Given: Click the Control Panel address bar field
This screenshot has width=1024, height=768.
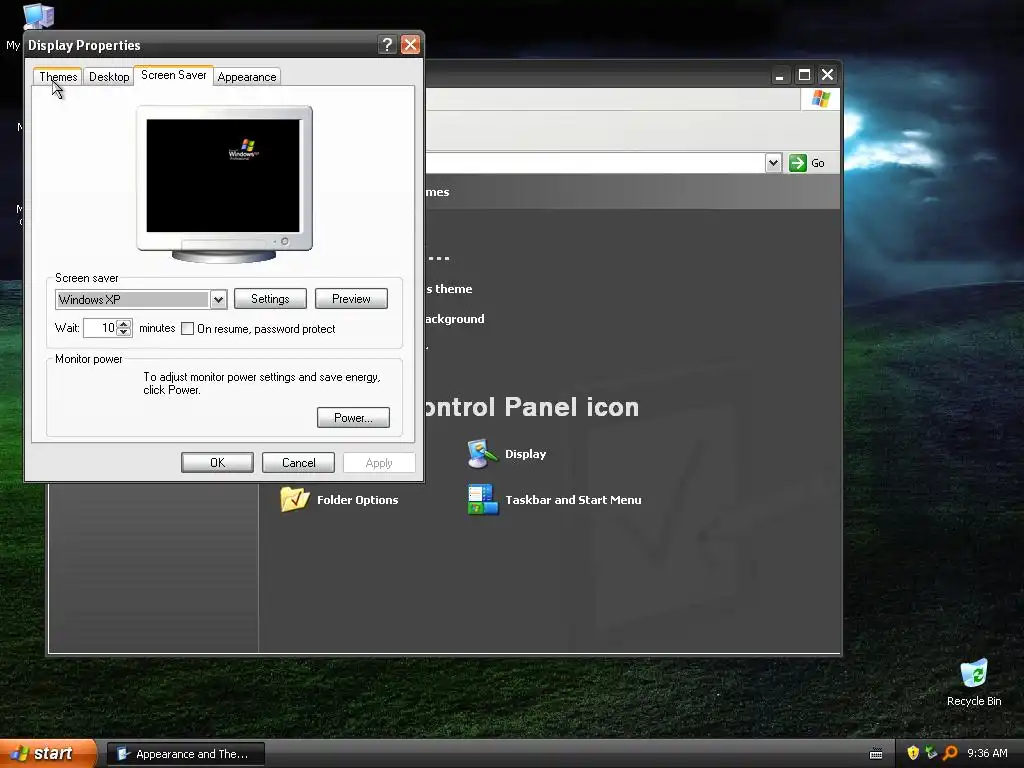Looking at the screenshot, I should pos(594,163).
